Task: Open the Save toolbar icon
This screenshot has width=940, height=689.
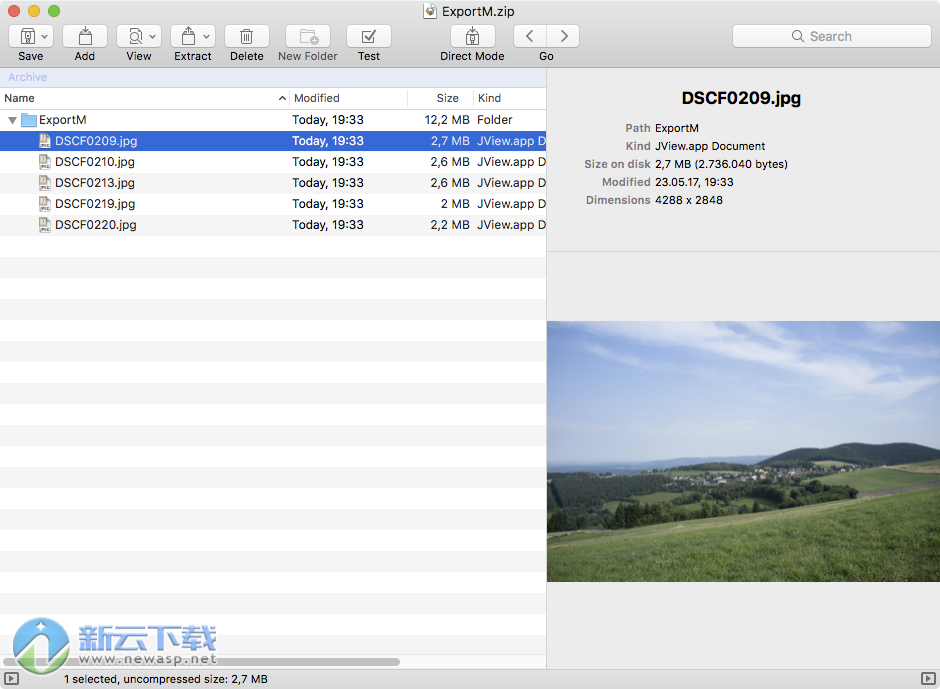Action: (26, 35)
